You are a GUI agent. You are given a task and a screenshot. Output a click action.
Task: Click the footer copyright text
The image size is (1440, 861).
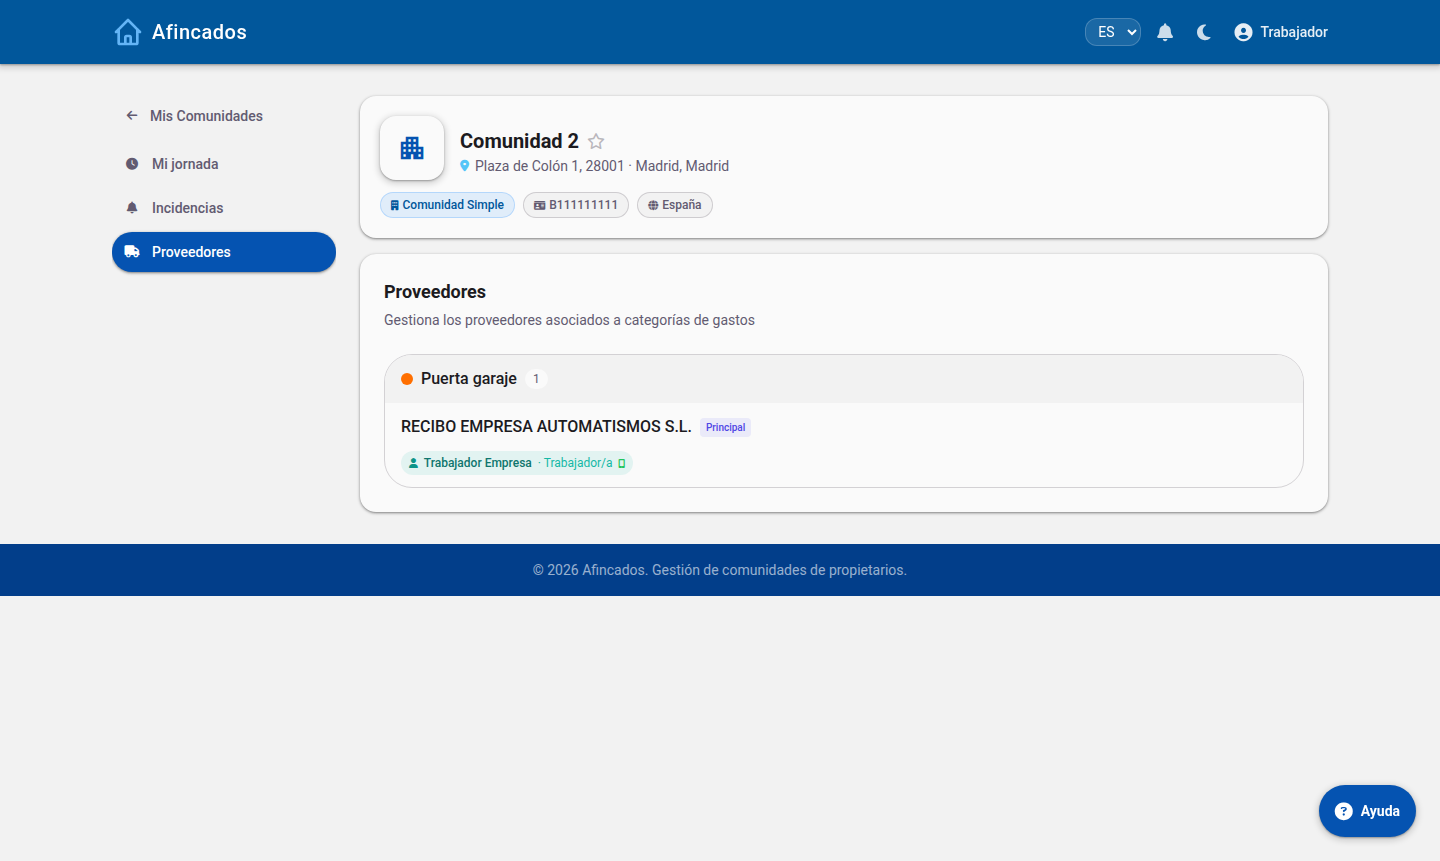click(x=720, y=570)
